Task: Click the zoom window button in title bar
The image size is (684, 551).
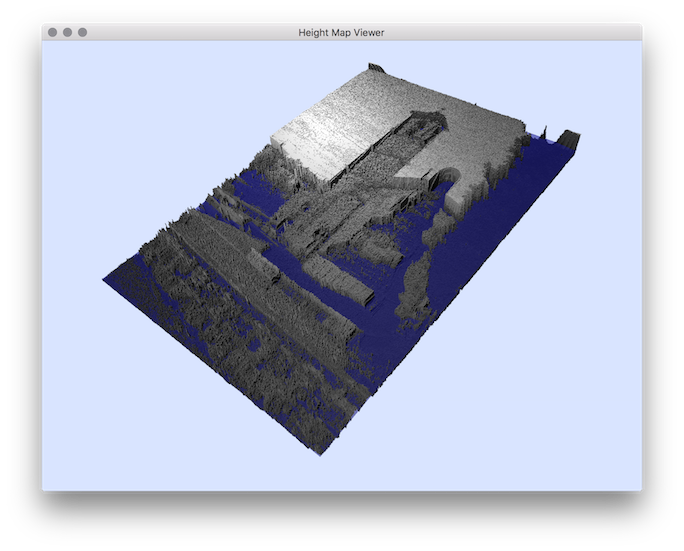Action: coord(82,32)
